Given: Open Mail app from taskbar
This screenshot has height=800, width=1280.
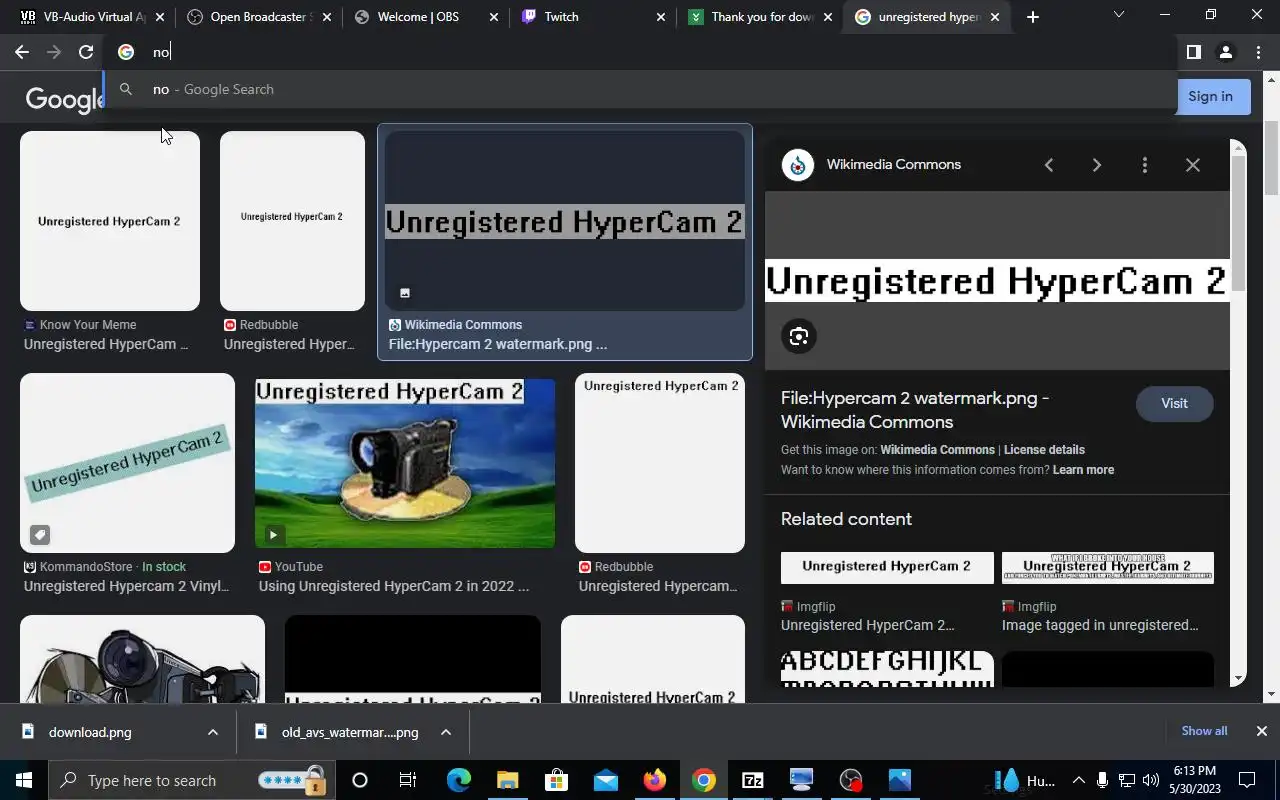Looking at the screenshot, I should pos(605,780).
